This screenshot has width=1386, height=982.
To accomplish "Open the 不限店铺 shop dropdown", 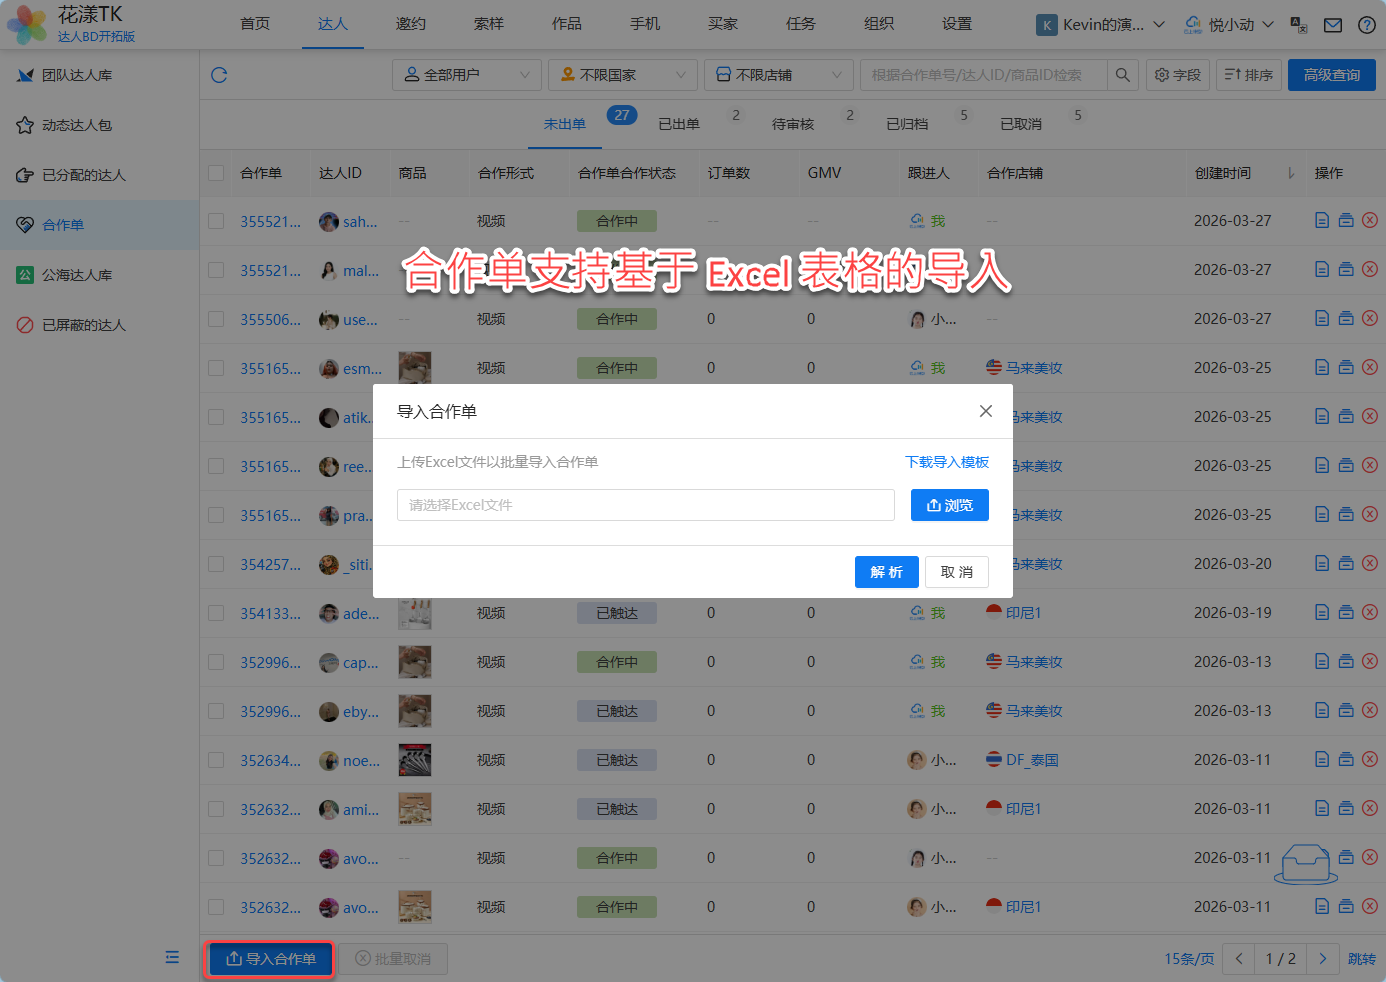I will [778, 75].
